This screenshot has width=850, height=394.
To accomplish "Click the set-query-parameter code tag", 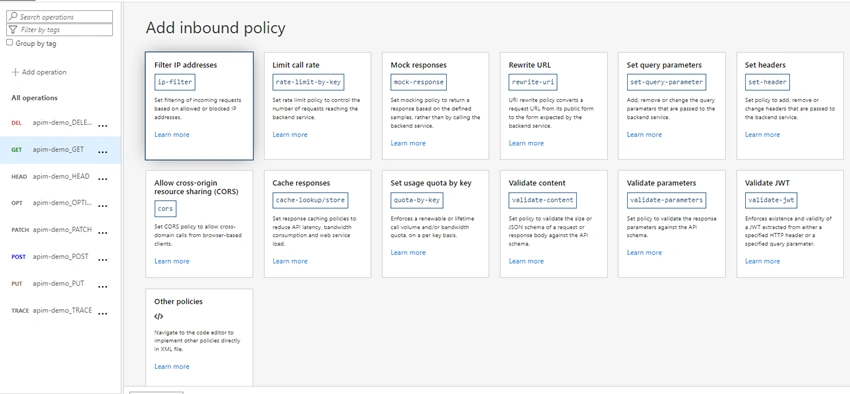I will pos(666,82).
